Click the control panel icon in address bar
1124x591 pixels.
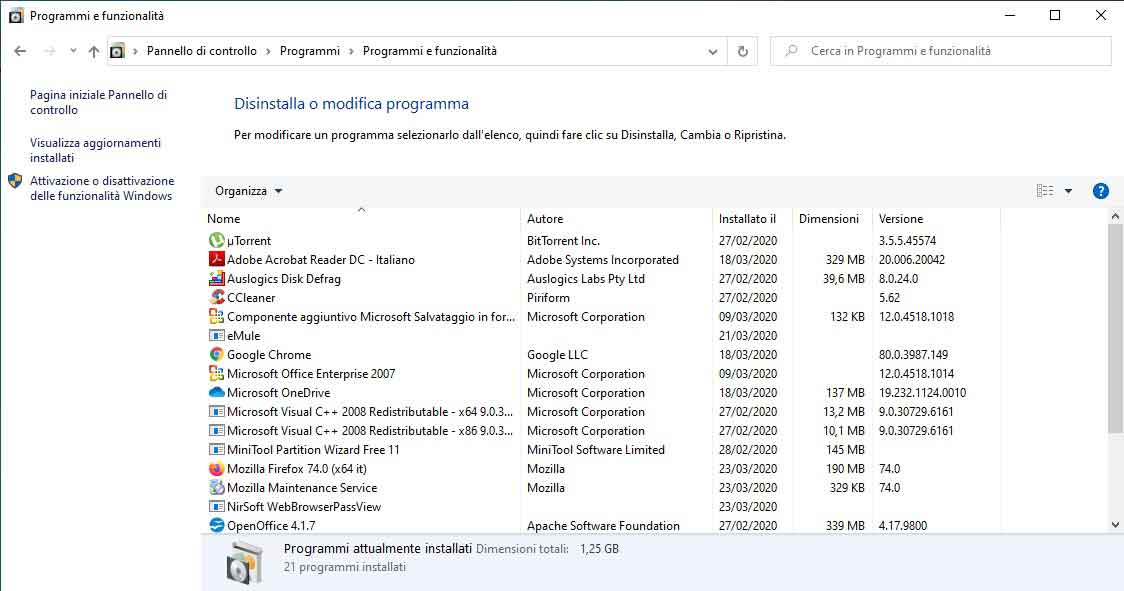[x=118, y=51]
